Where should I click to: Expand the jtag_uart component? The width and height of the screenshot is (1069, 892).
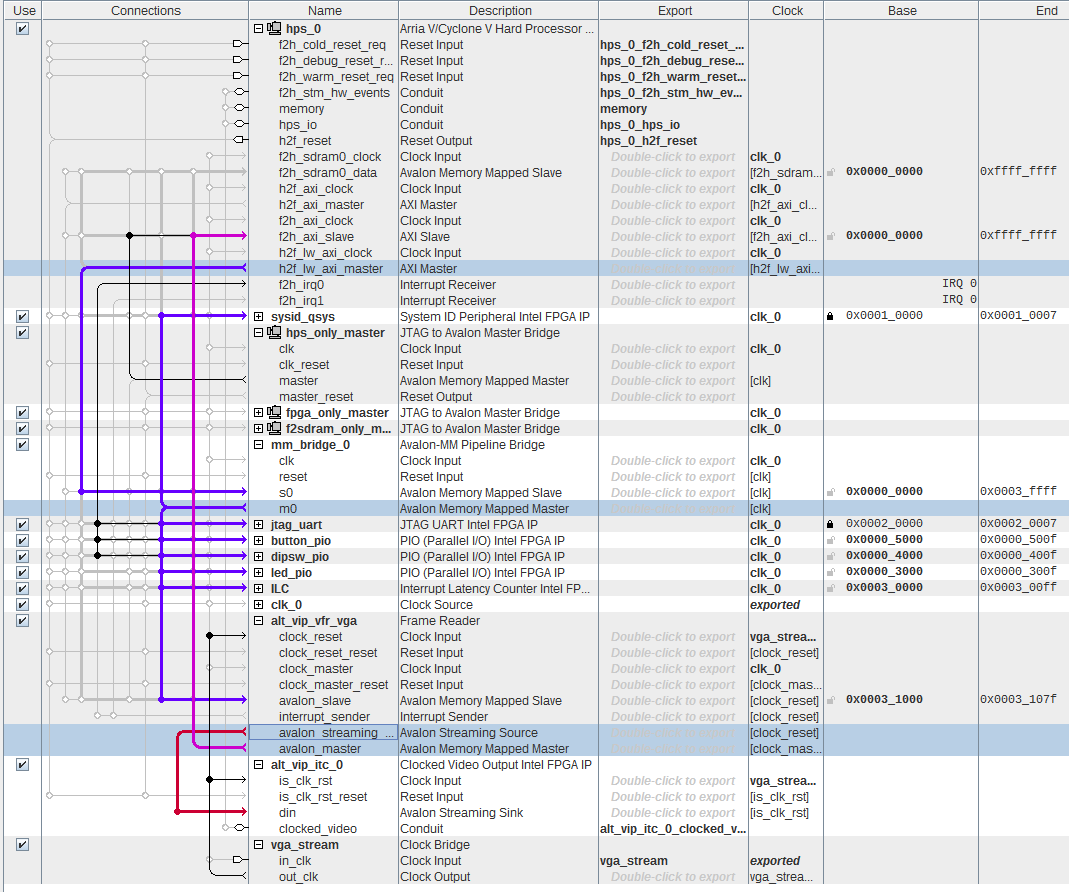258,524
